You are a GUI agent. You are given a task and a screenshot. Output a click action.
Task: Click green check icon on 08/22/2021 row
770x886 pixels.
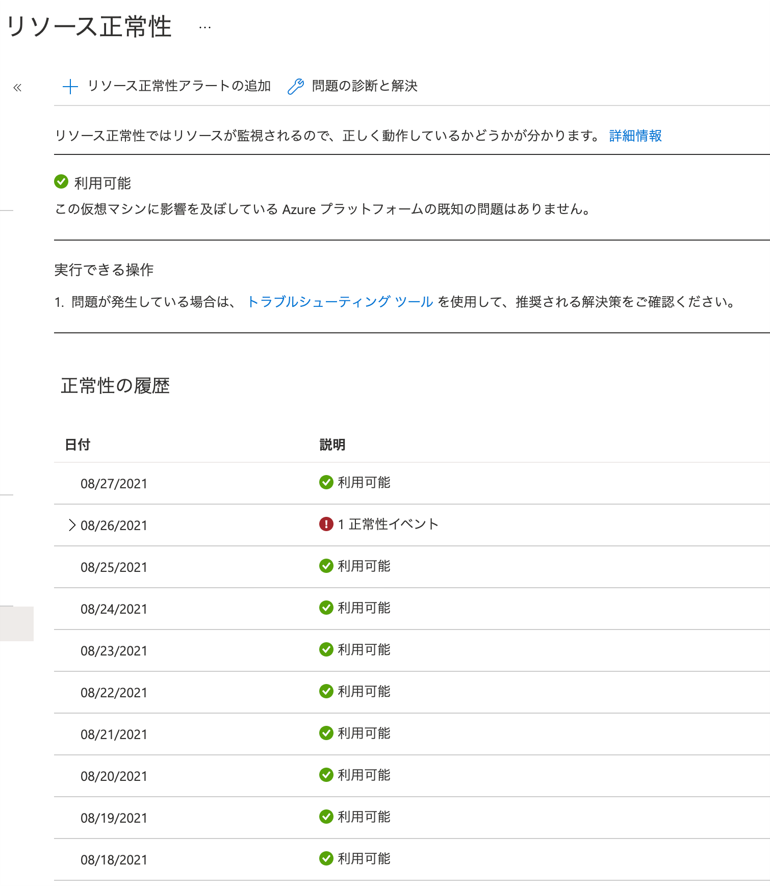326,692
